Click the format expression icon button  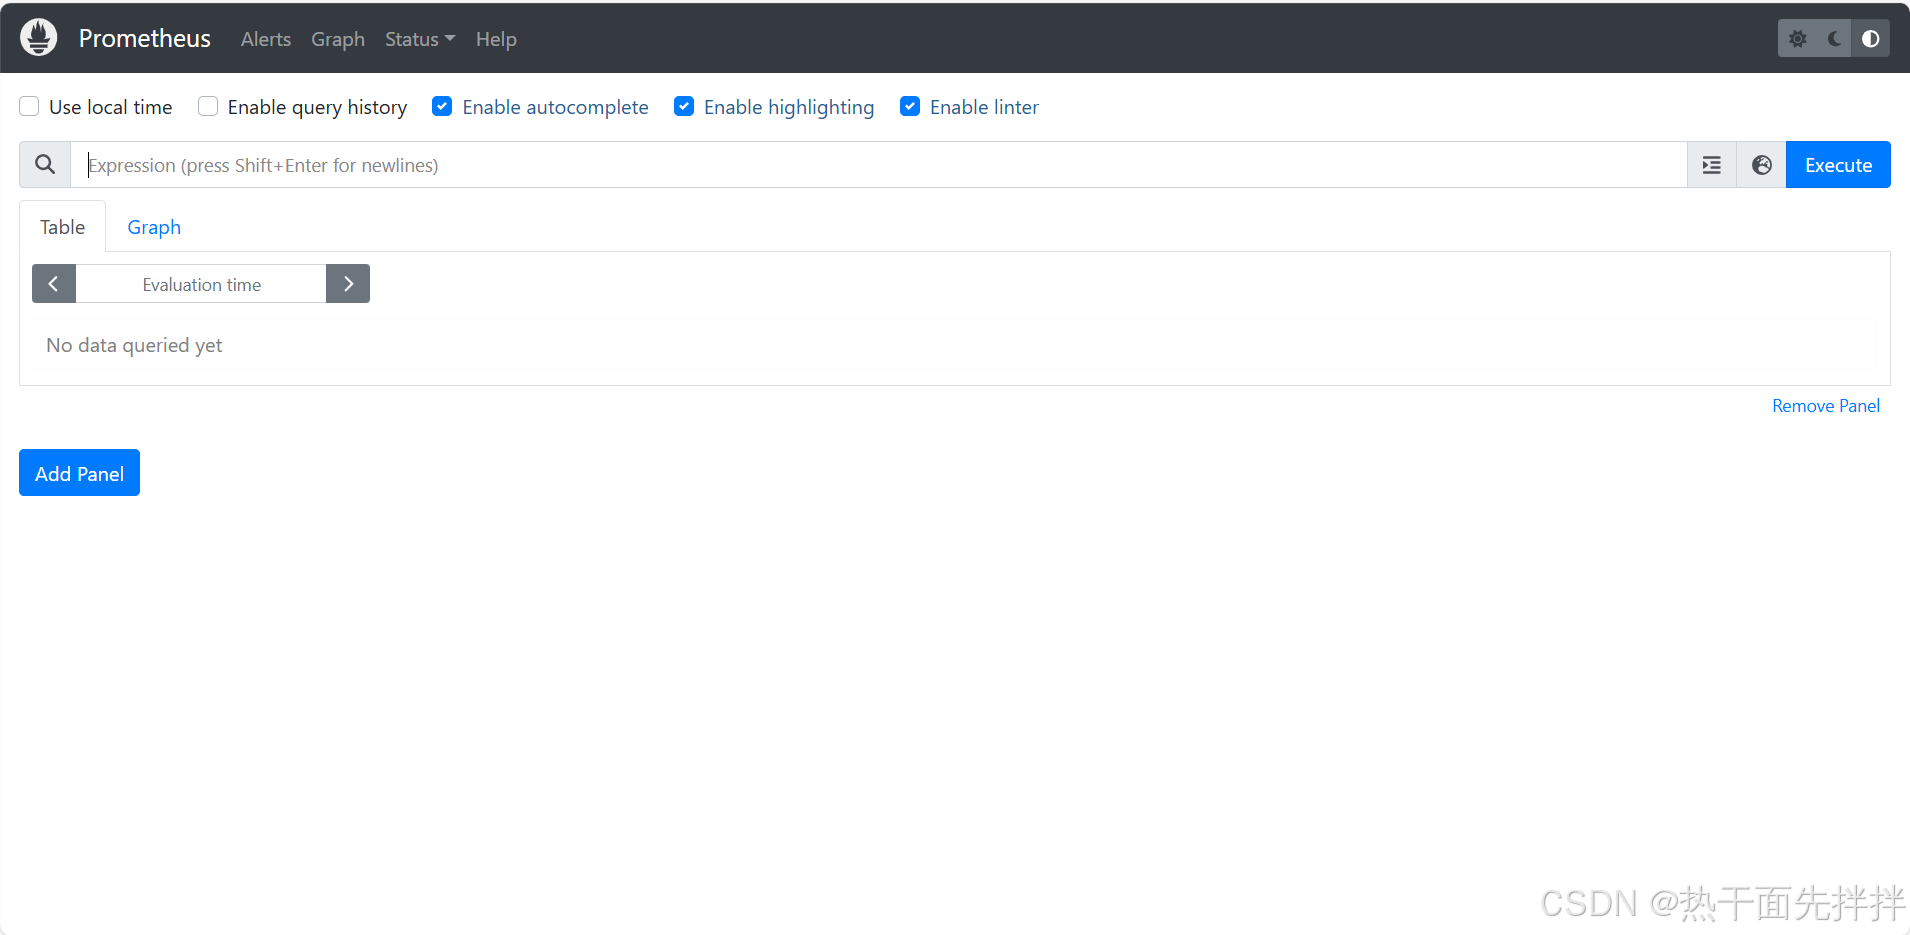pos(1712,165)
